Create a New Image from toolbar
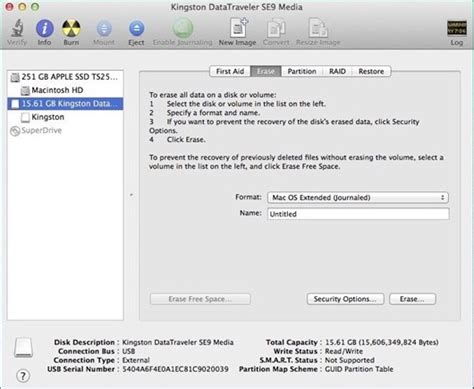Screen dimensions: 474x389 tap(238, 28)
